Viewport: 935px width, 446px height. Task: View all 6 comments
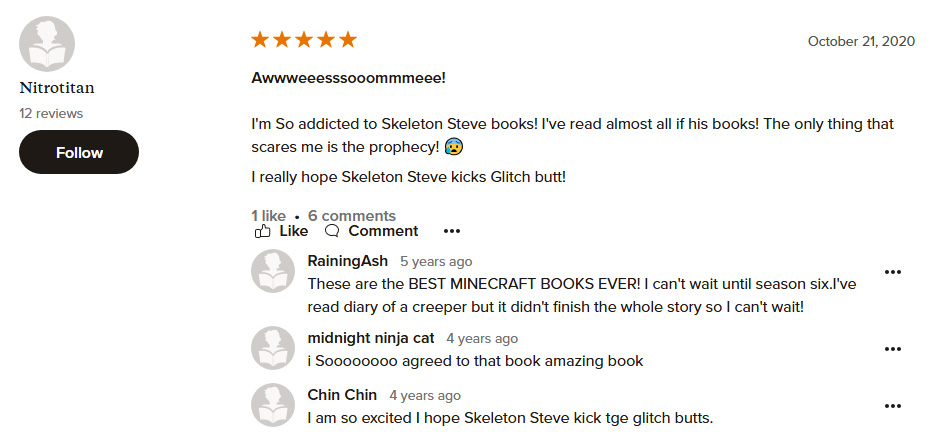pyautogui.click(x=352, y=216)
